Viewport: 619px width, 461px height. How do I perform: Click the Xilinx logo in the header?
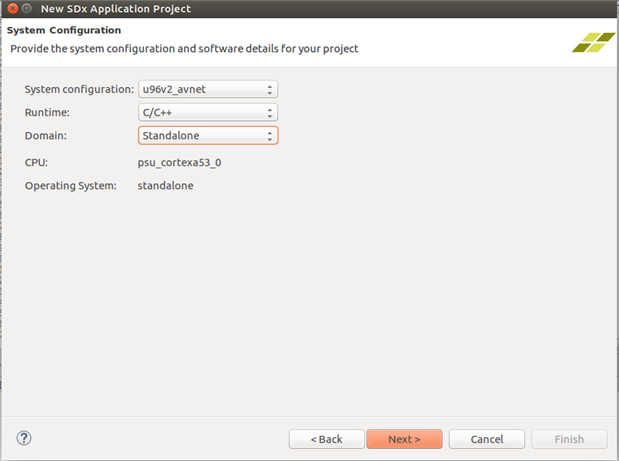(x=593, y=42)
